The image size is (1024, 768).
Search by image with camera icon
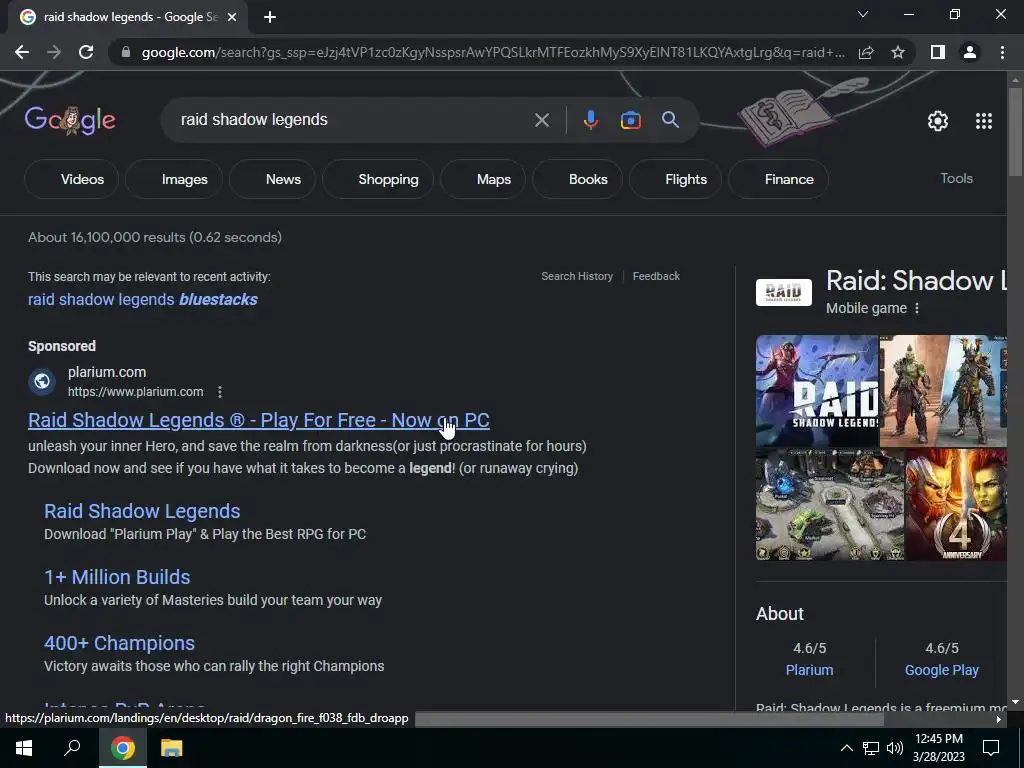click(x=630, y=120)
